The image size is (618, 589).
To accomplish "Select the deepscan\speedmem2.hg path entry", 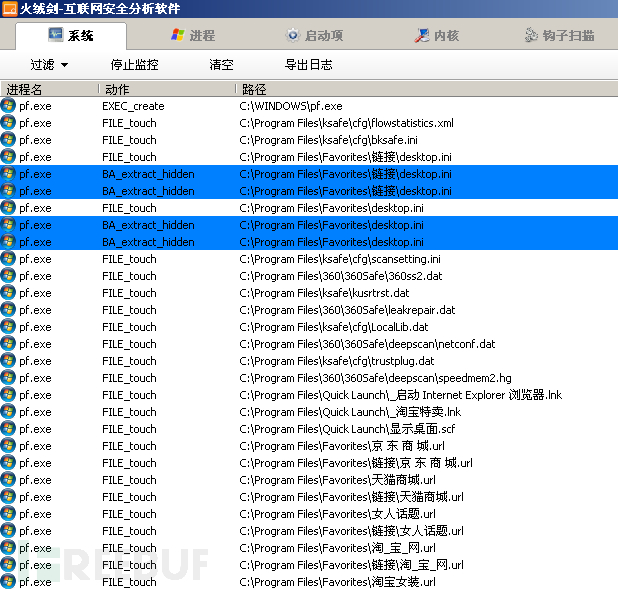I will point(375,378).
